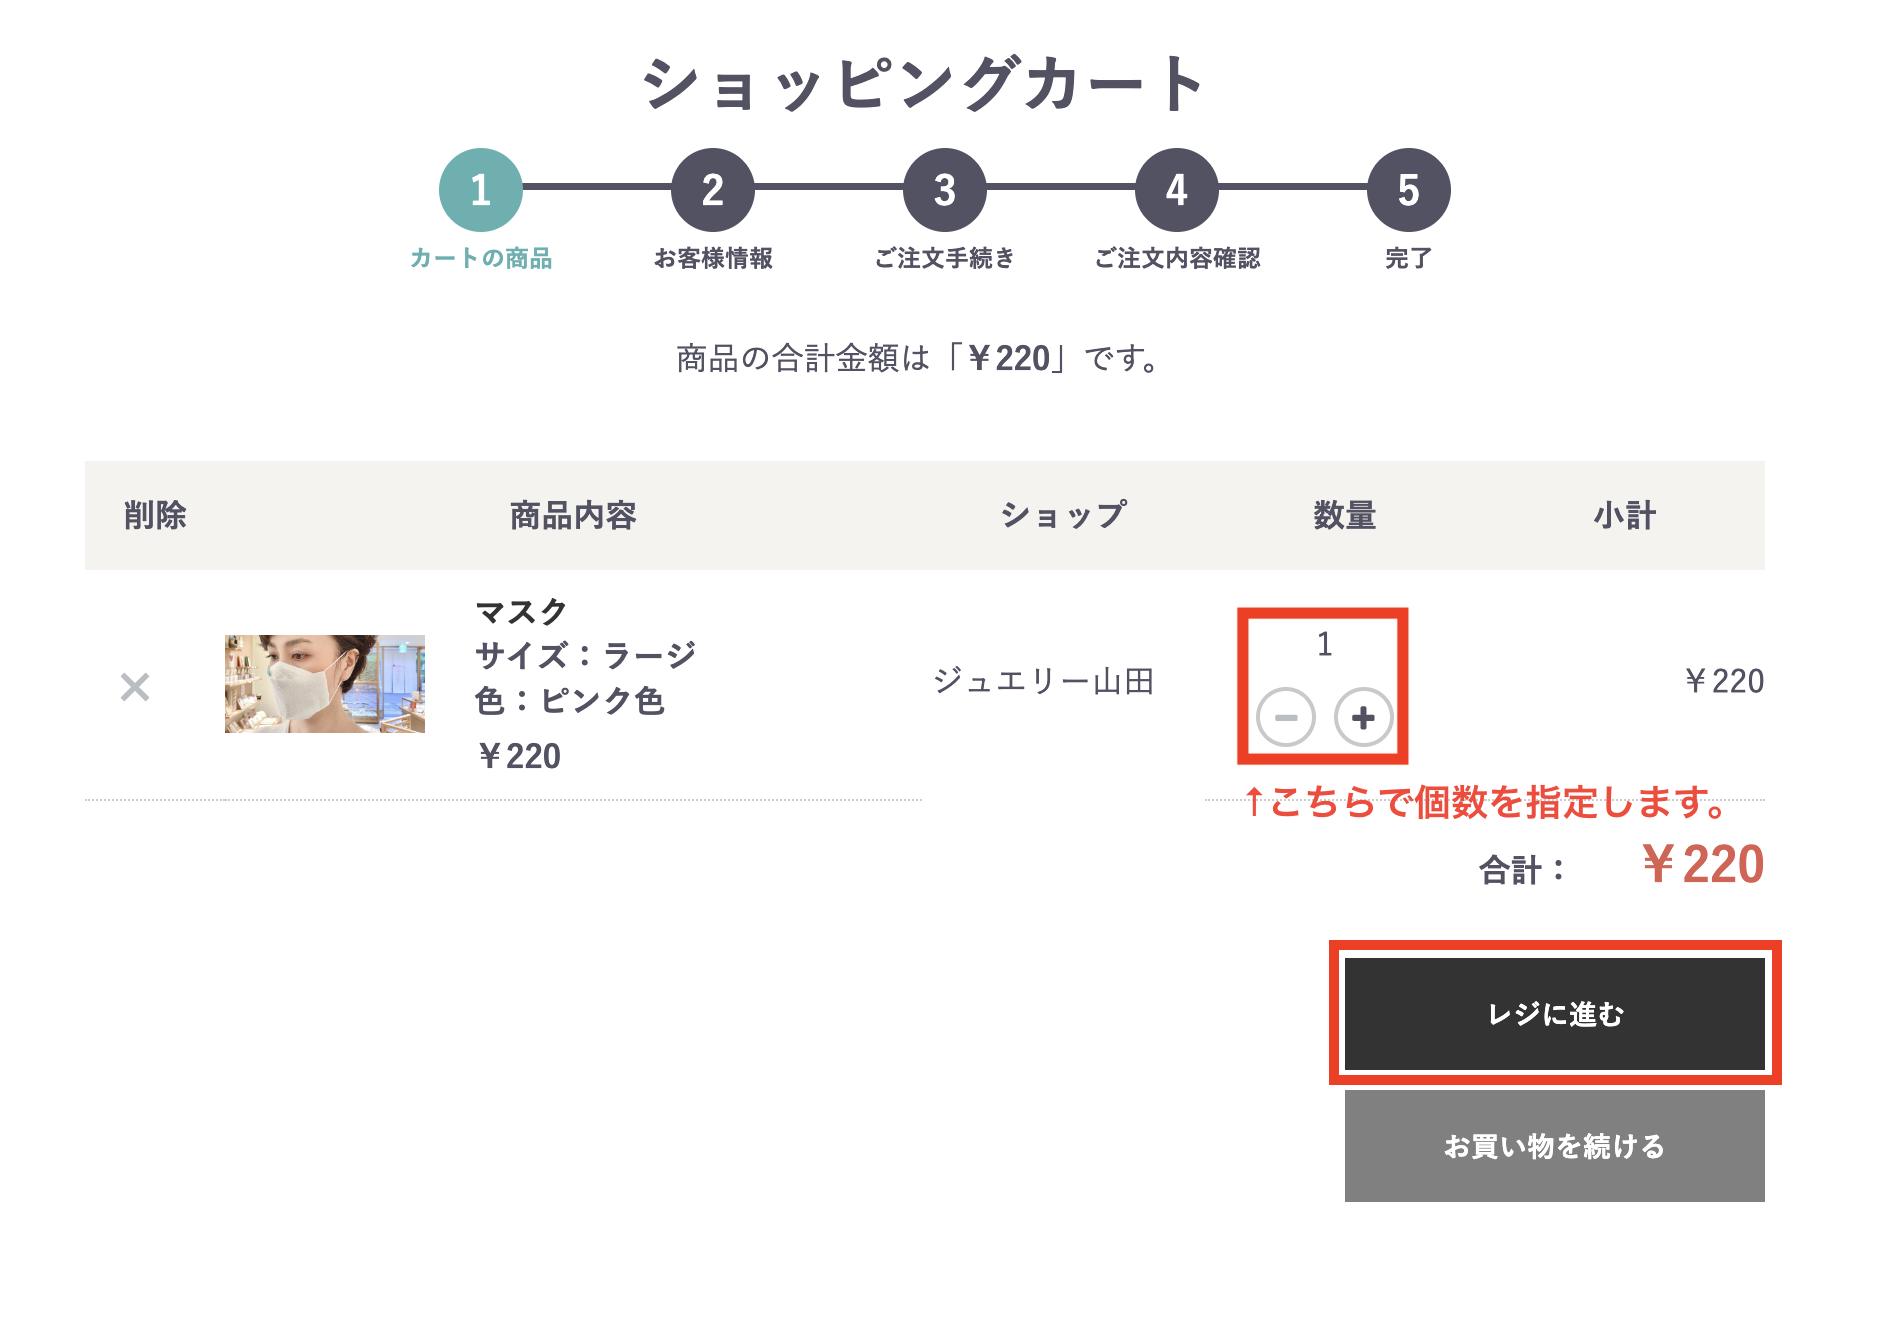The height and width of the screenshot is (1317, 1903).
Task: Select the カートの商品 step label
Action: [x=481, y=259]
